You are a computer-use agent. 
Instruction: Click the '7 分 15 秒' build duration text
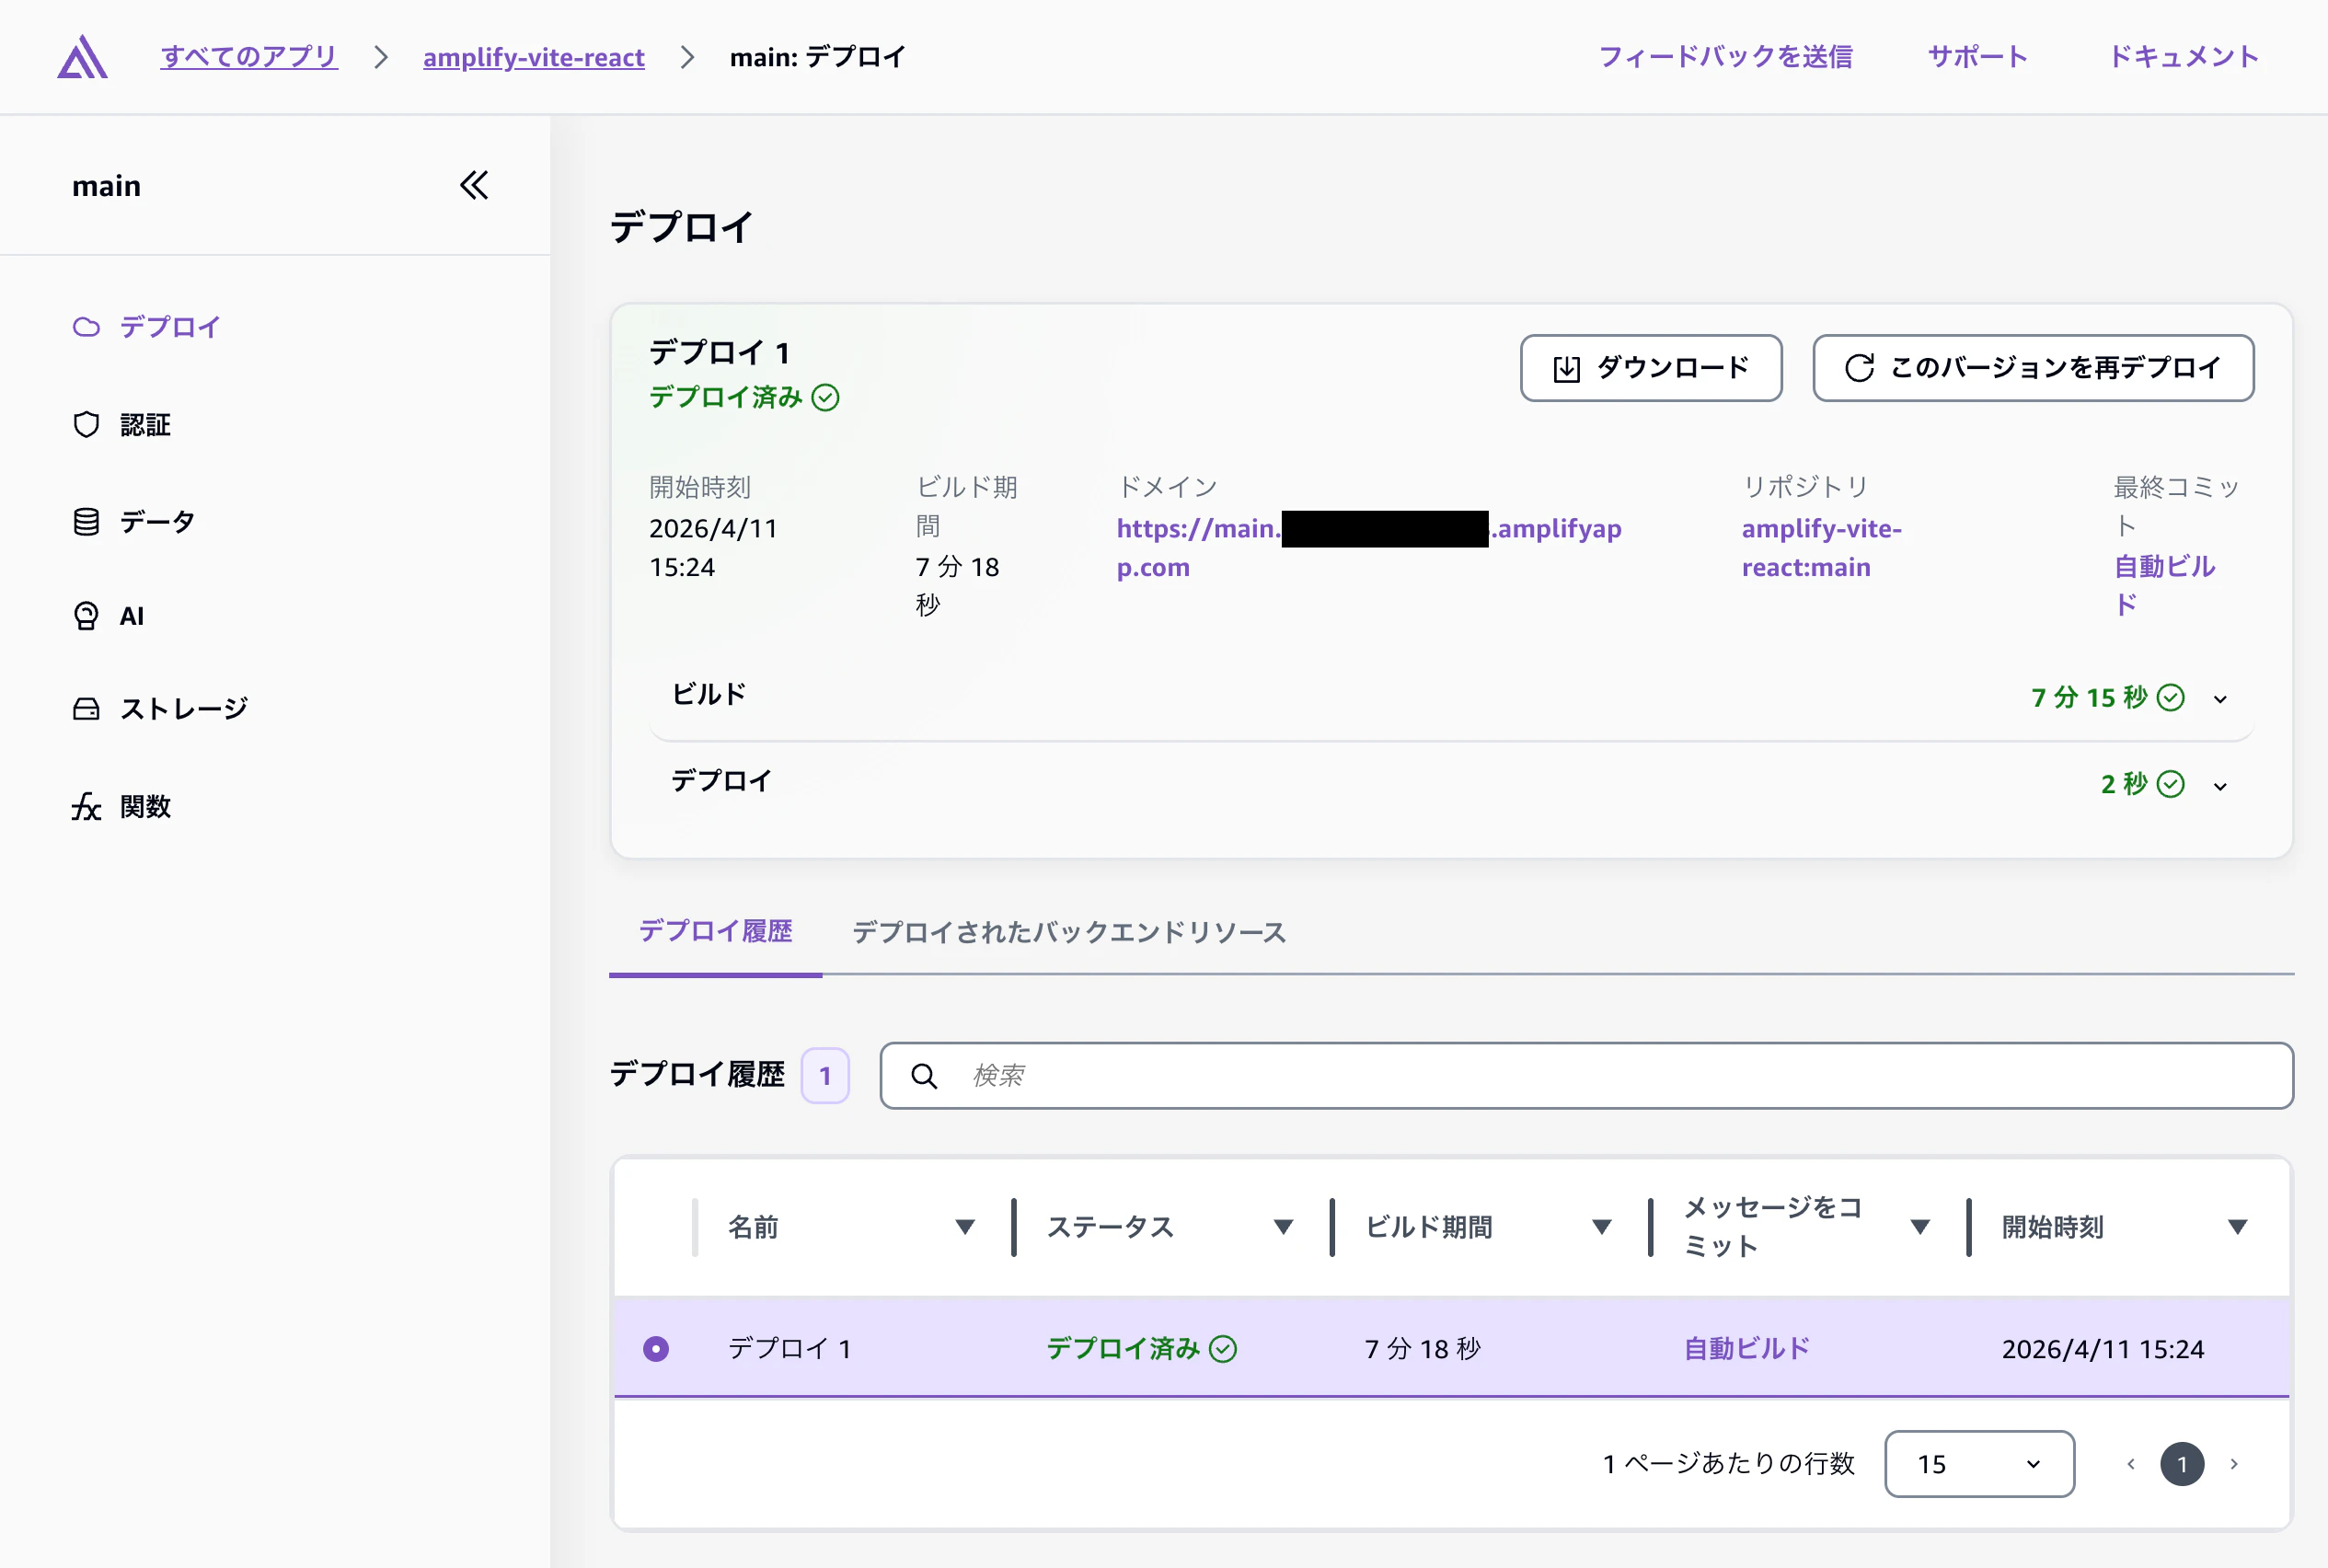point(2089,697)
